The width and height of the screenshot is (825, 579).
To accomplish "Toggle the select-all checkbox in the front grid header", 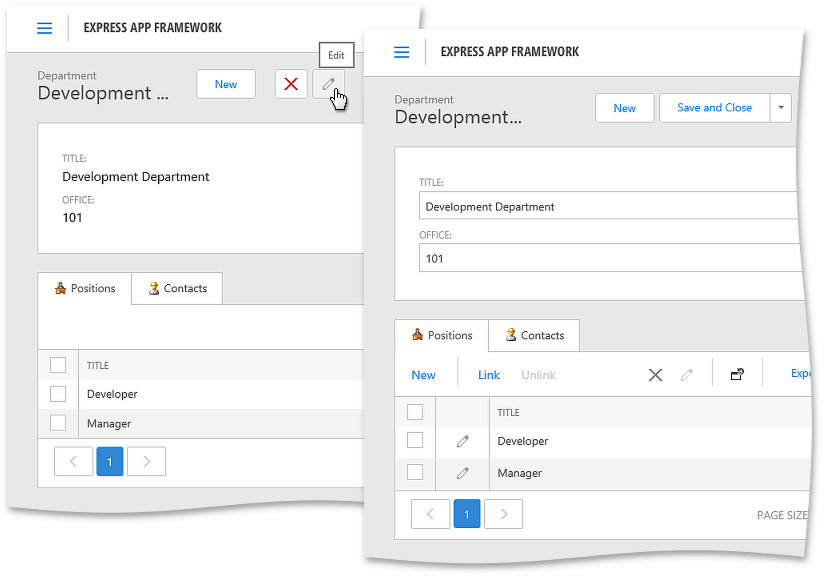I will pos(415,412).
